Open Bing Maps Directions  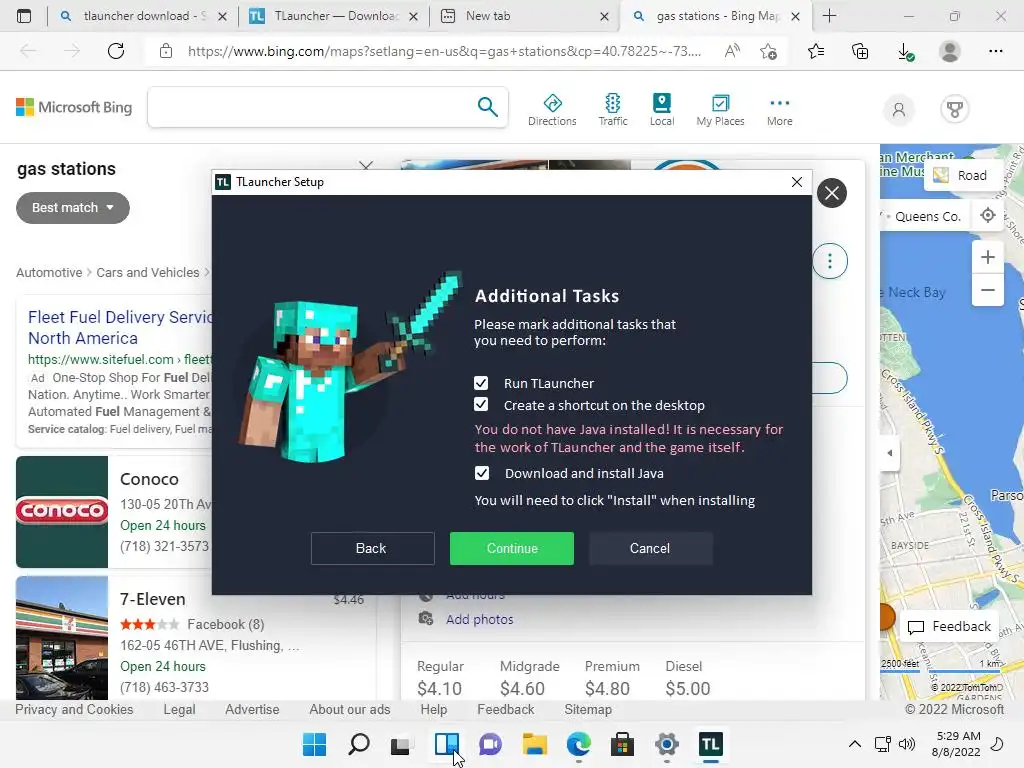point(552,110)
